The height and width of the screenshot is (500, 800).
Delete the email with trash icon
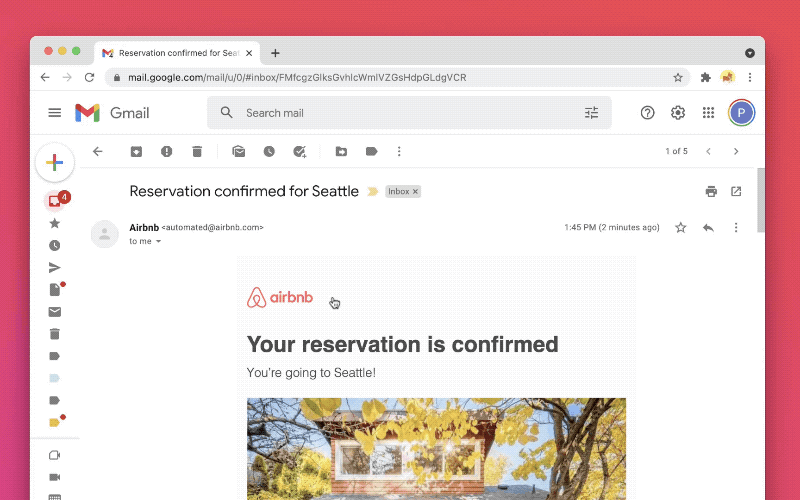[197, 152]
